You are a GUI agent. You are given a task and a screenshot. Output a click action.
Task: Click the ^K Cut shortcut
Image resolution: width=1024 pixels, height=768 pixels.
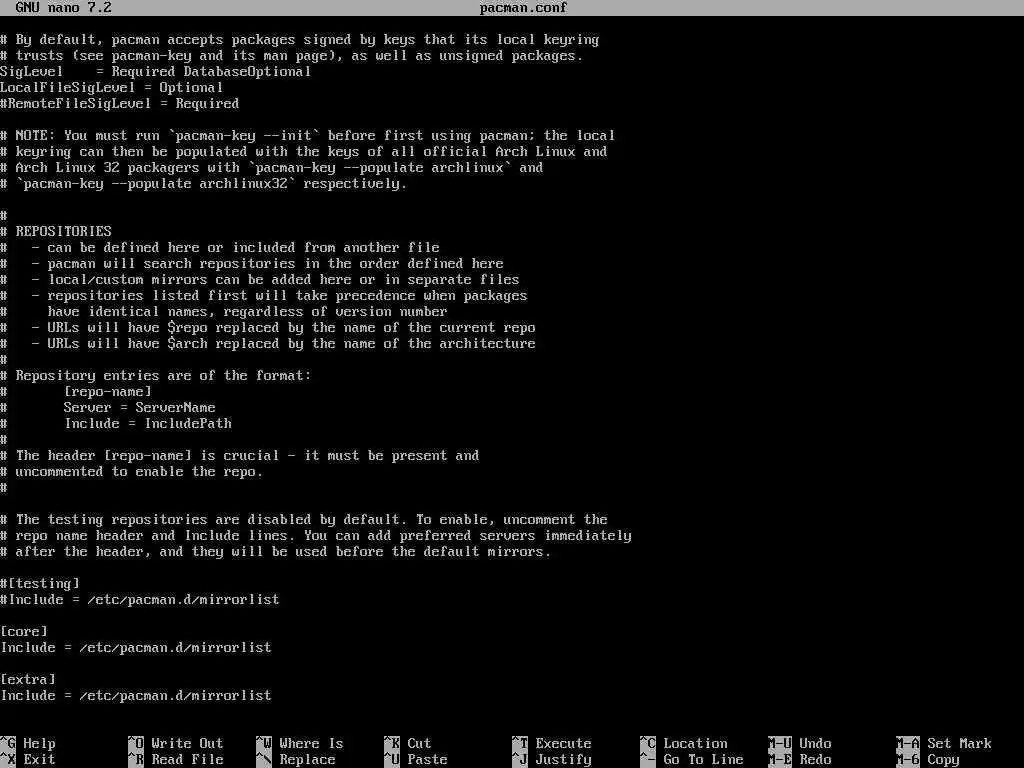[408, 743]
